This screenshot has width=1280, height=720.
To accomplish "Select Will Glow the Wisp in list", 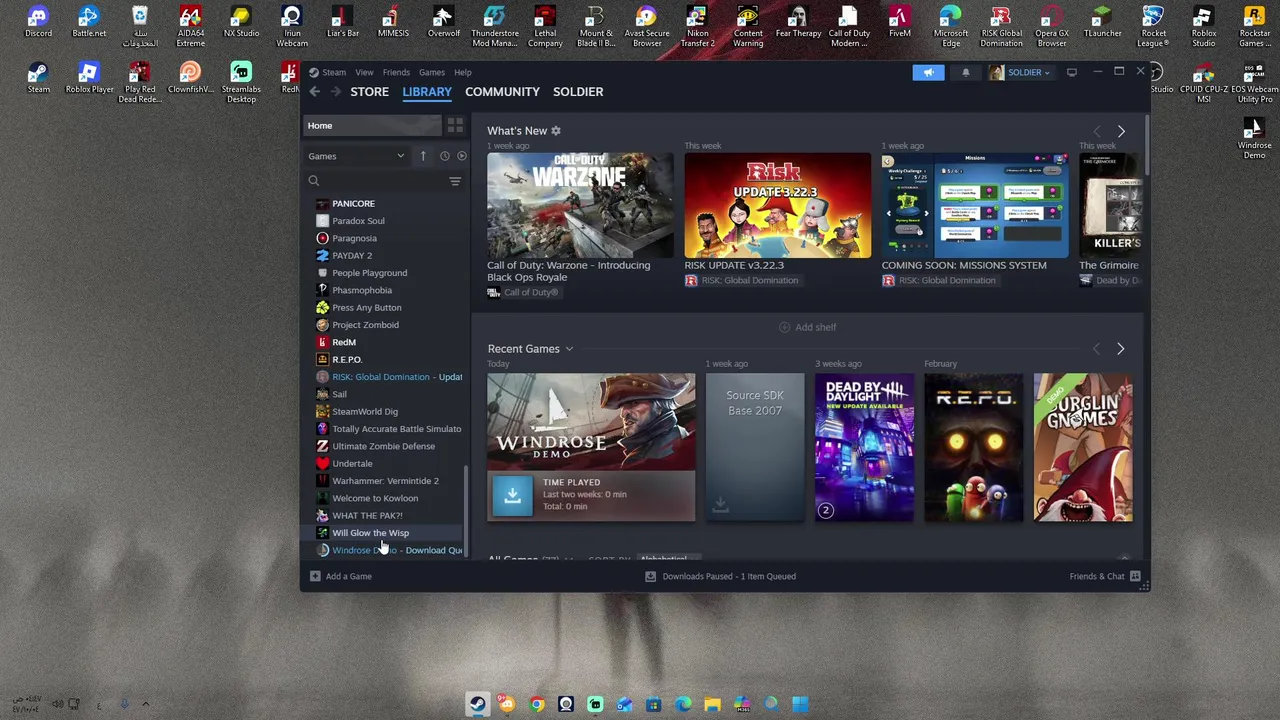I will pos(370,533).
